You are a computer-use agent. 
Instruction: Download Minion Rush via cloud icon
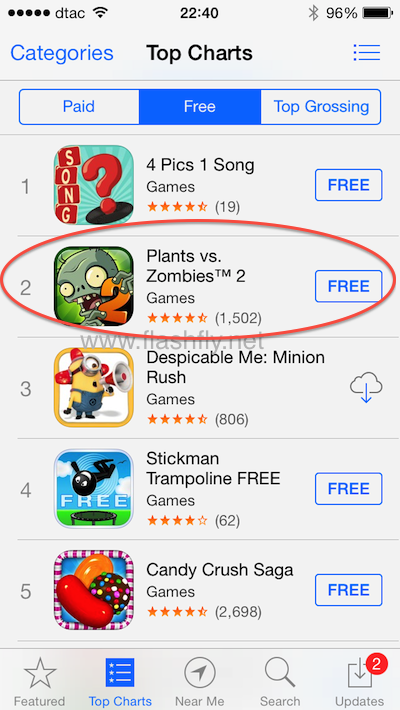coord(366,387)
